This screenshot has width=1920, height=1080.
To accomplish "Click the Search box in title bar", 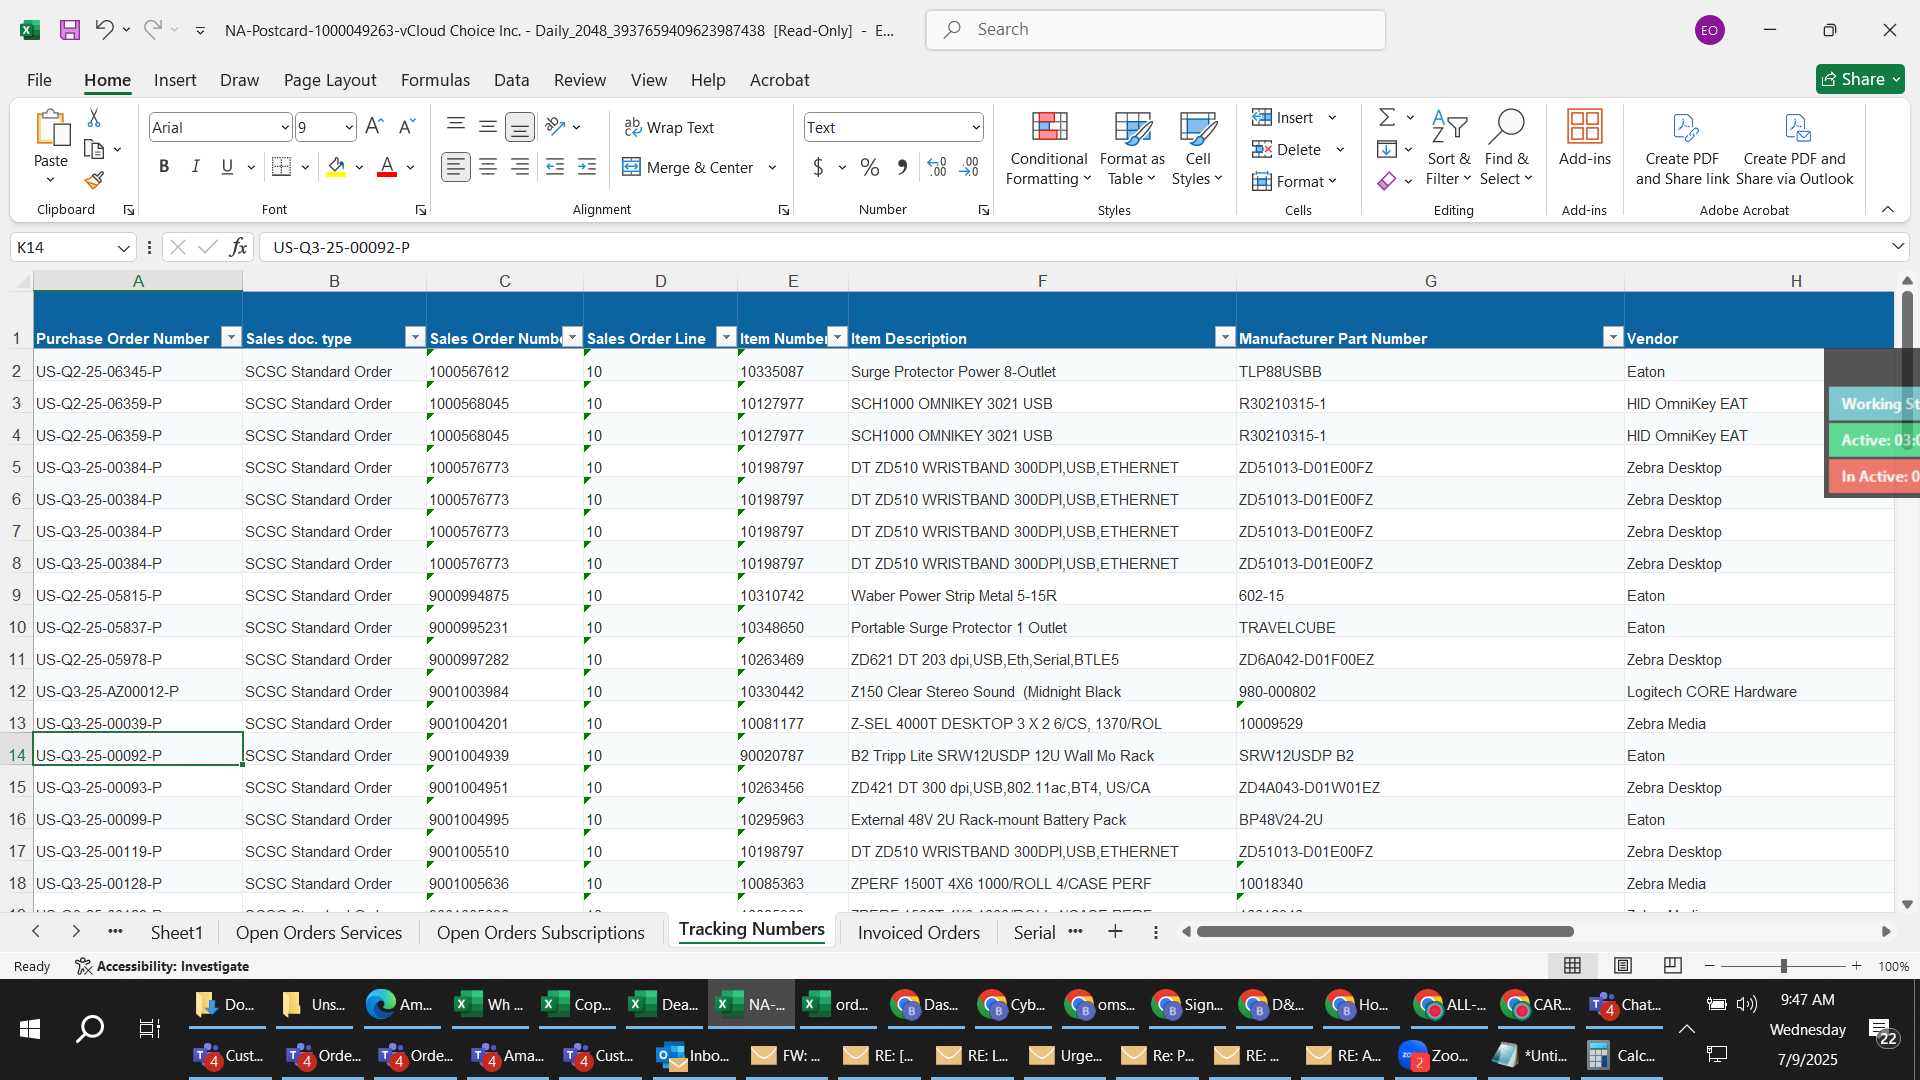I will (1156, 30).
